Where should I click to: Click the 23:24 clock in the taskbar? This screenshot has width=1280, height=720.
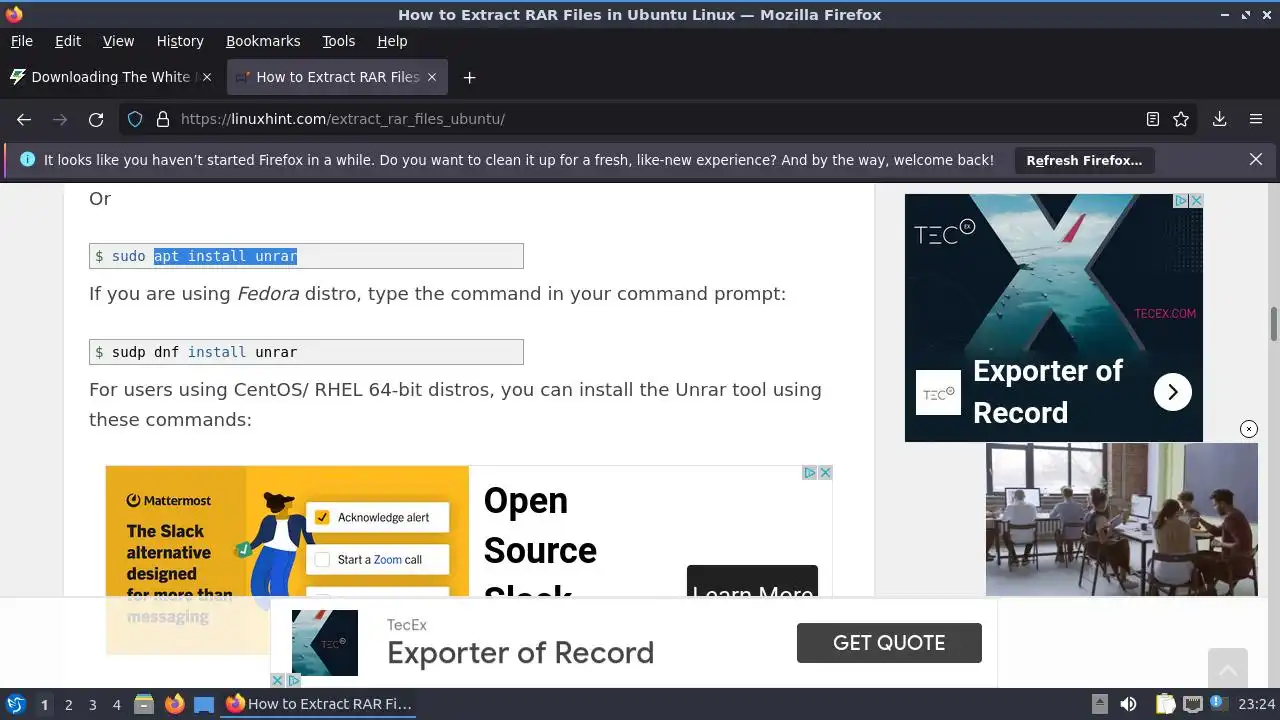tap(1257, 704)
